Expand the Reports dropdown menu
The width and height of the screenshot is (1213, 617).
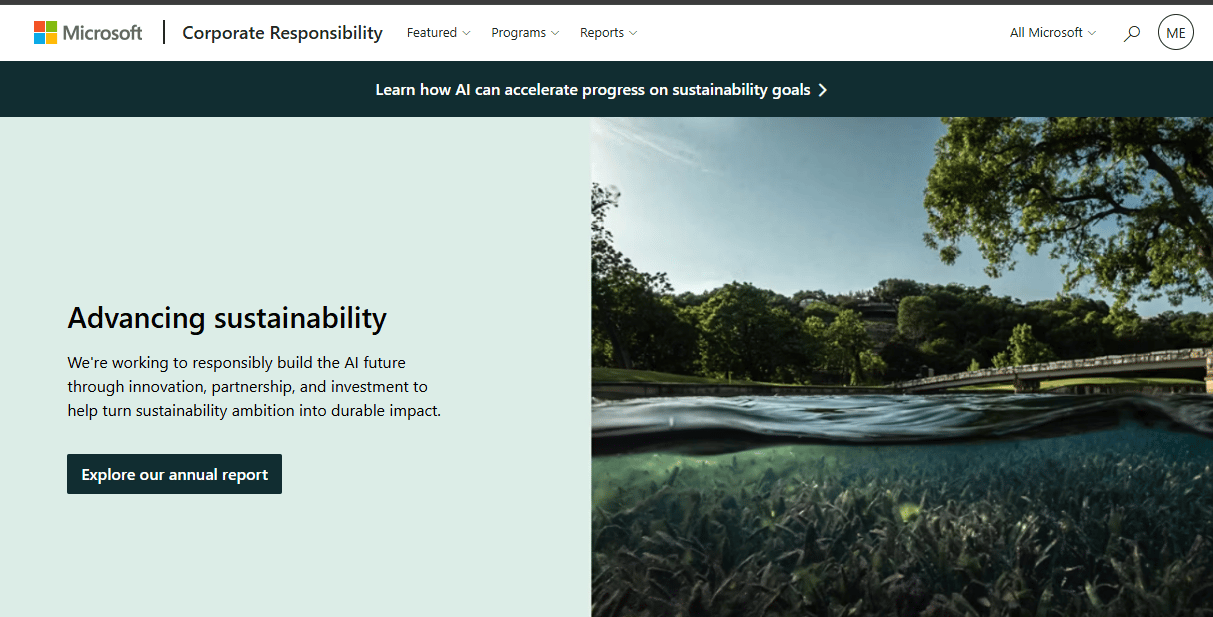(x=608, y=33)
